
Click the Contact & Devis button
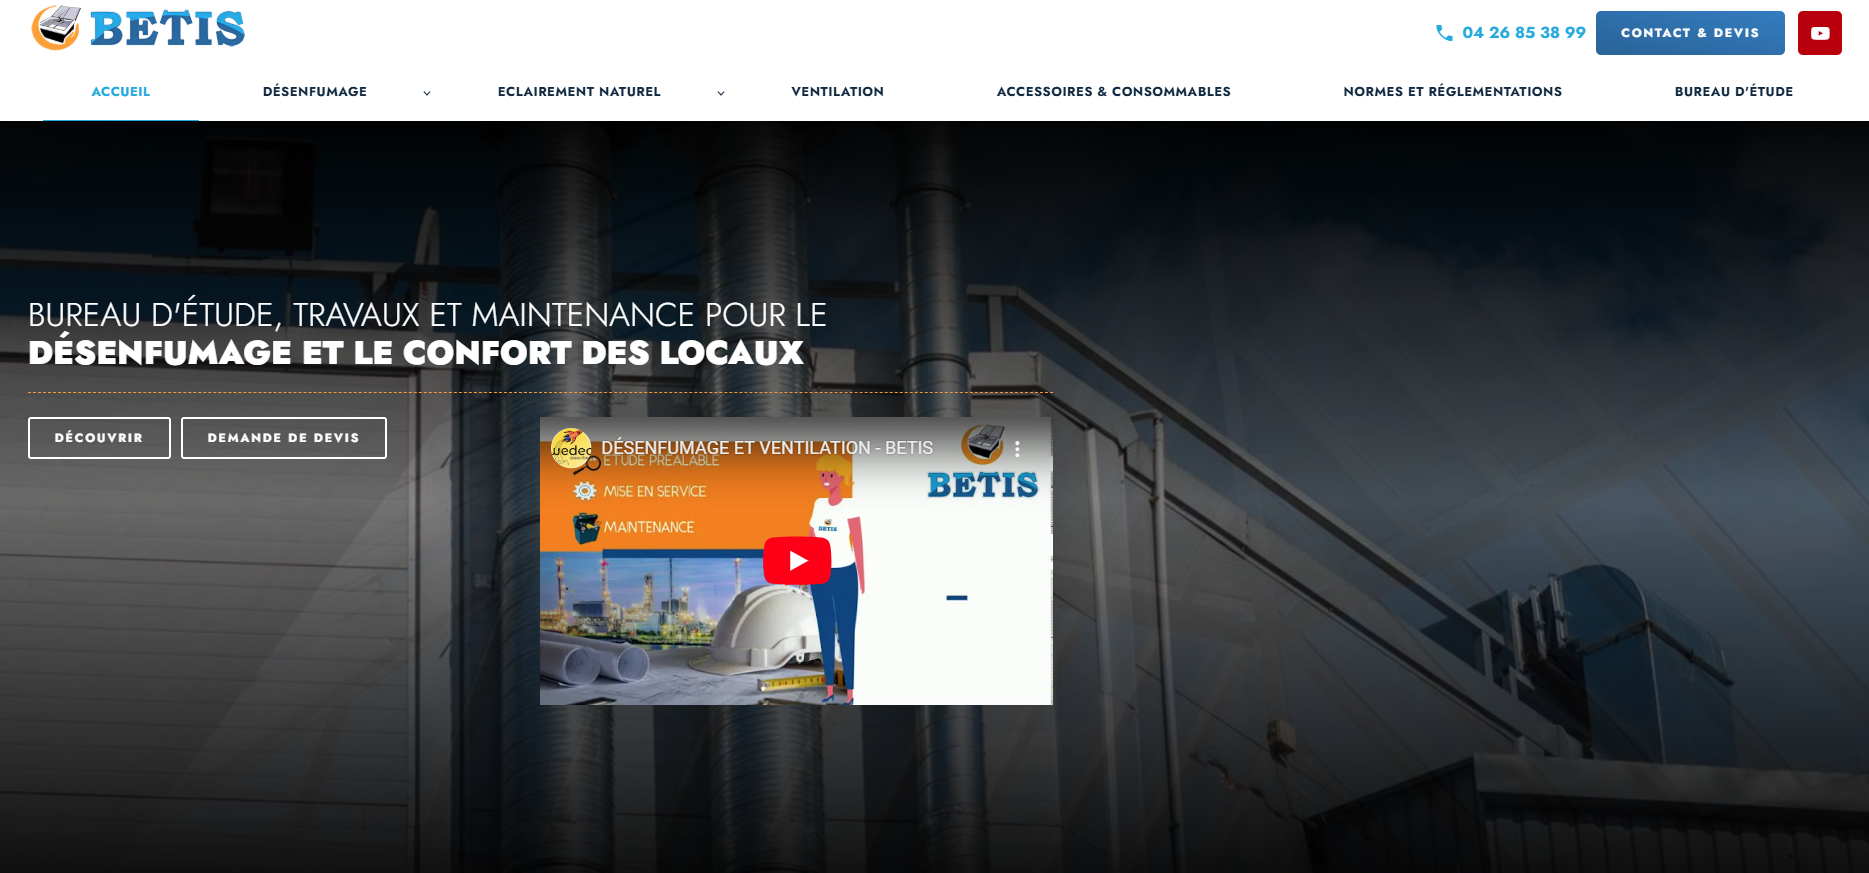click(1690, 33)
